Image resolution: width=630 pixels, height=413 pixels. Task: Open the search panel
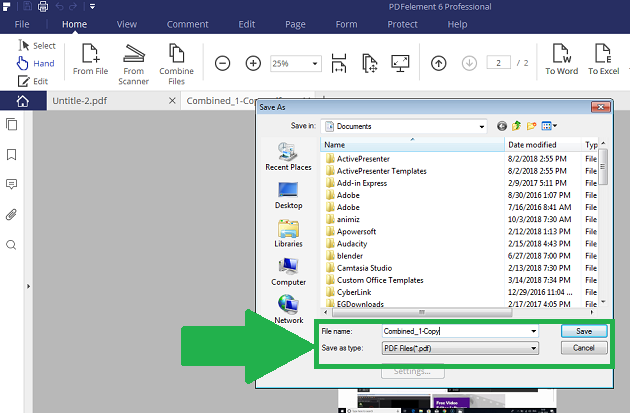(x=11, y=245)
